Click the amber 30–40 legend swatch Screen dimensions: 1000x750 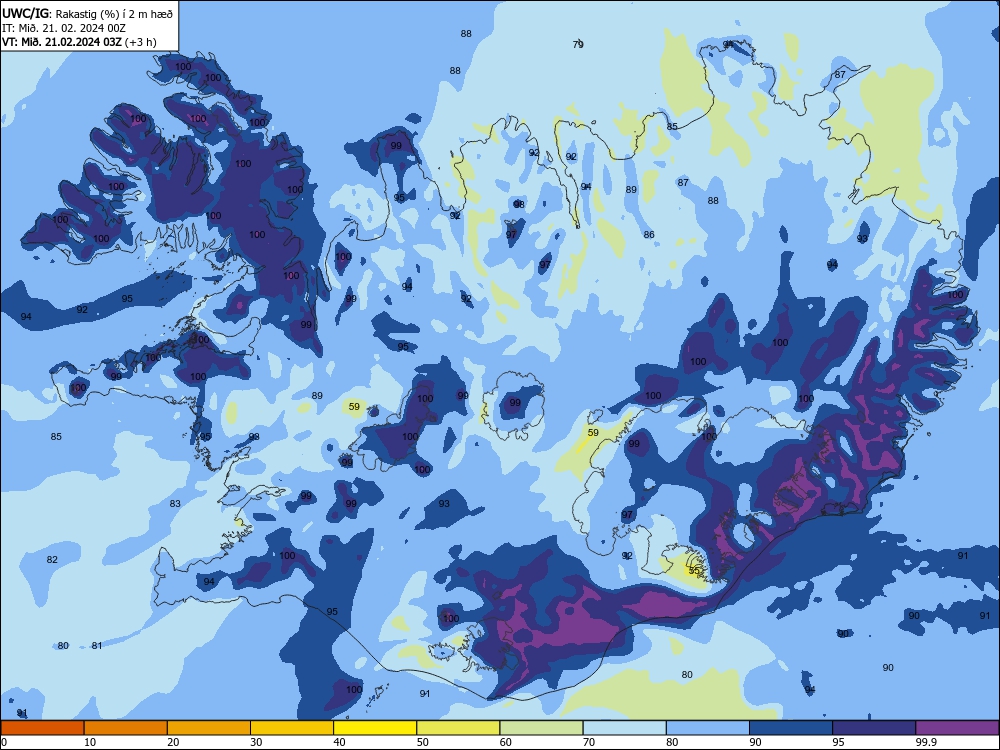point(292,728)
